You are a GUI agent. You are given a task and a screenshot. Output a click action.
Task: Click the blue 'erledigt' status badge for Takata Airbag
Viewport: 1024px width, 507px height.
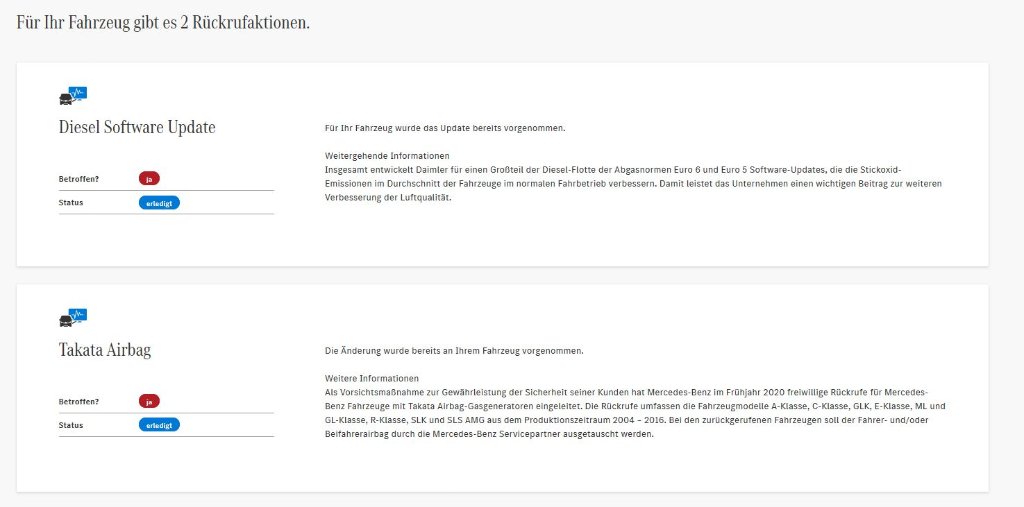tap(159, 425)
